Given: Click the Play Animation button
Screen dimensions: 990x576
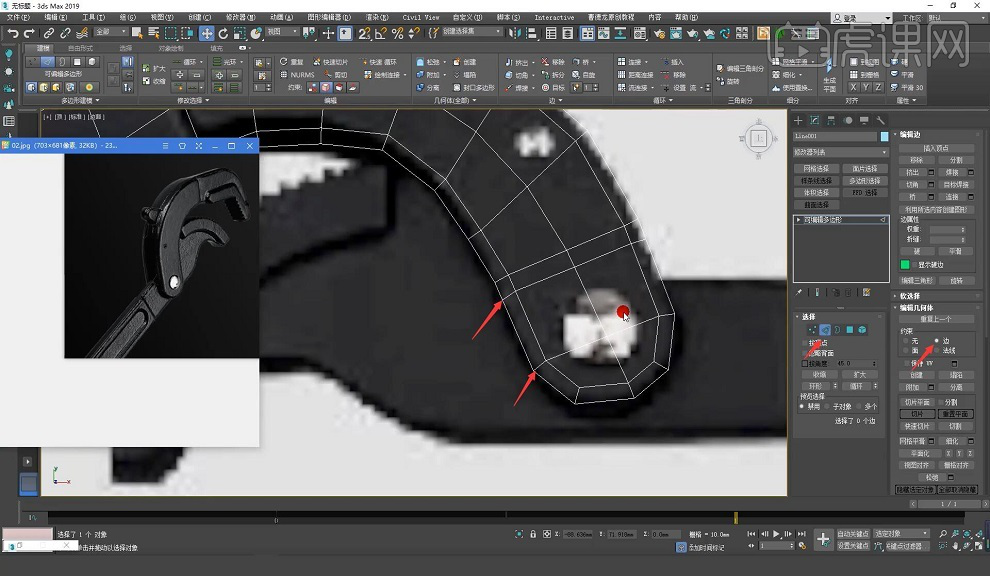Looking at the screenshot, I should coord(776,534).
